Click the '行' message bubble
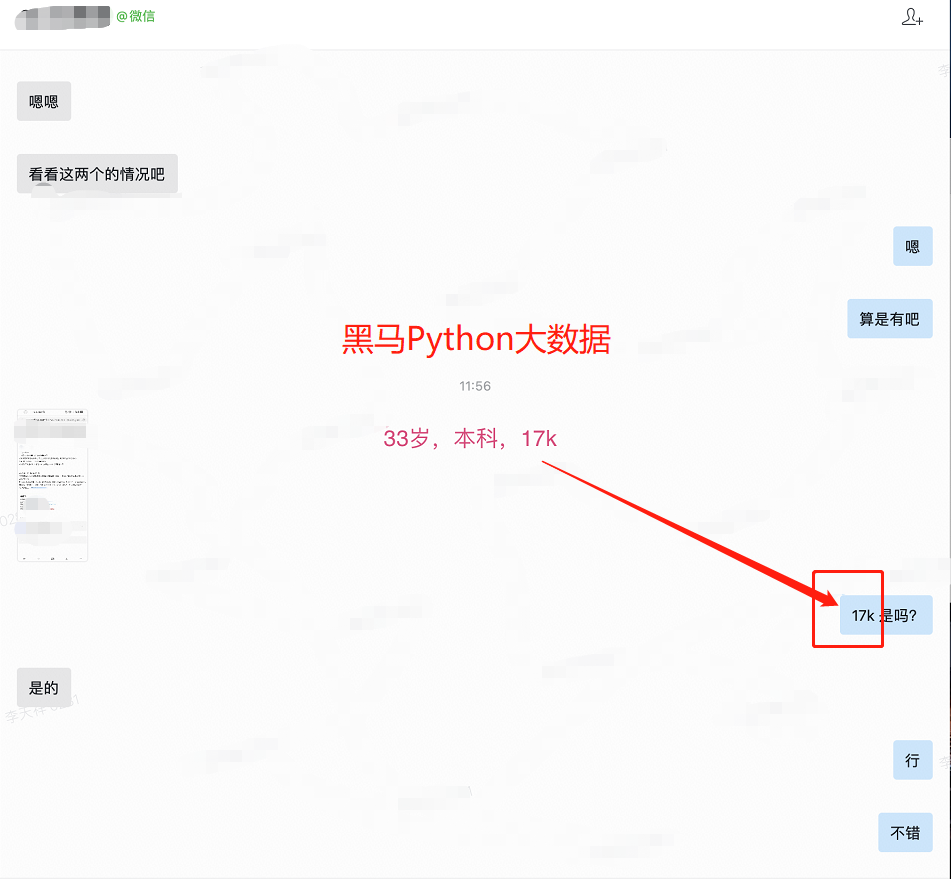The width and height of the screenshot is (951, 879). (x=912, y=760)
